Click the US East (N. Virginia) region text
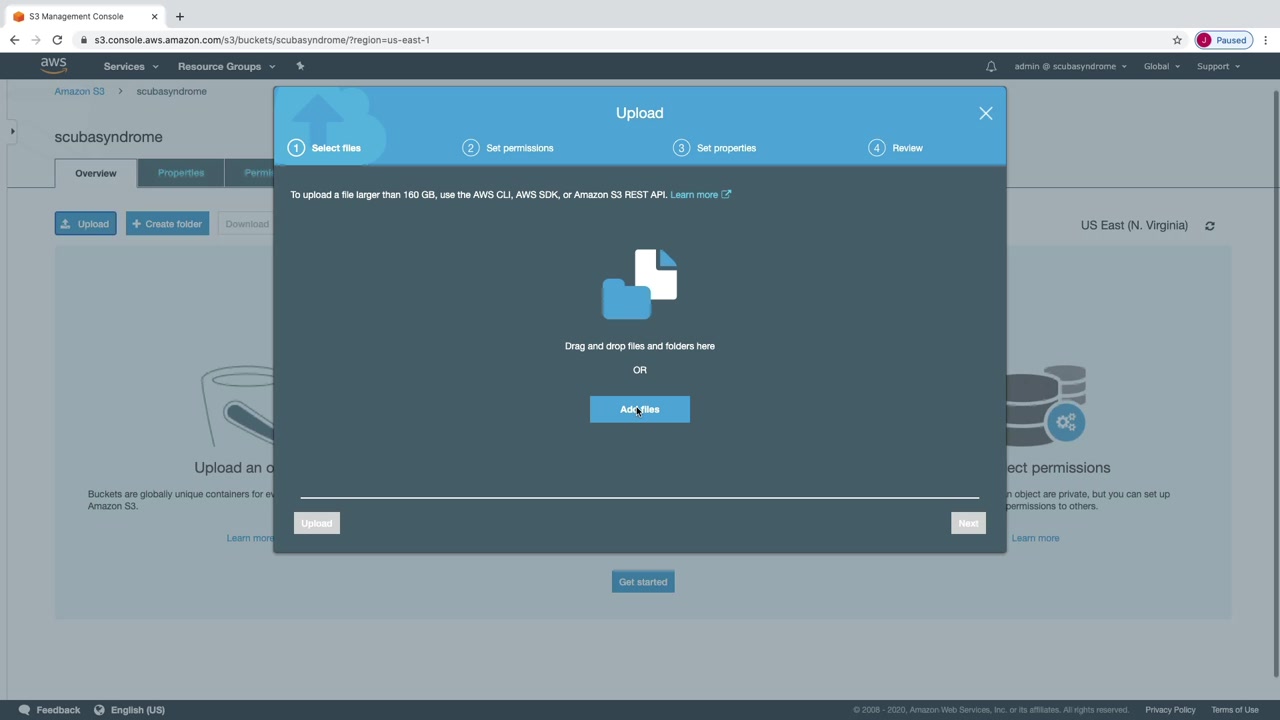This screenshot has height=720, width=1280. point(1134,225)
